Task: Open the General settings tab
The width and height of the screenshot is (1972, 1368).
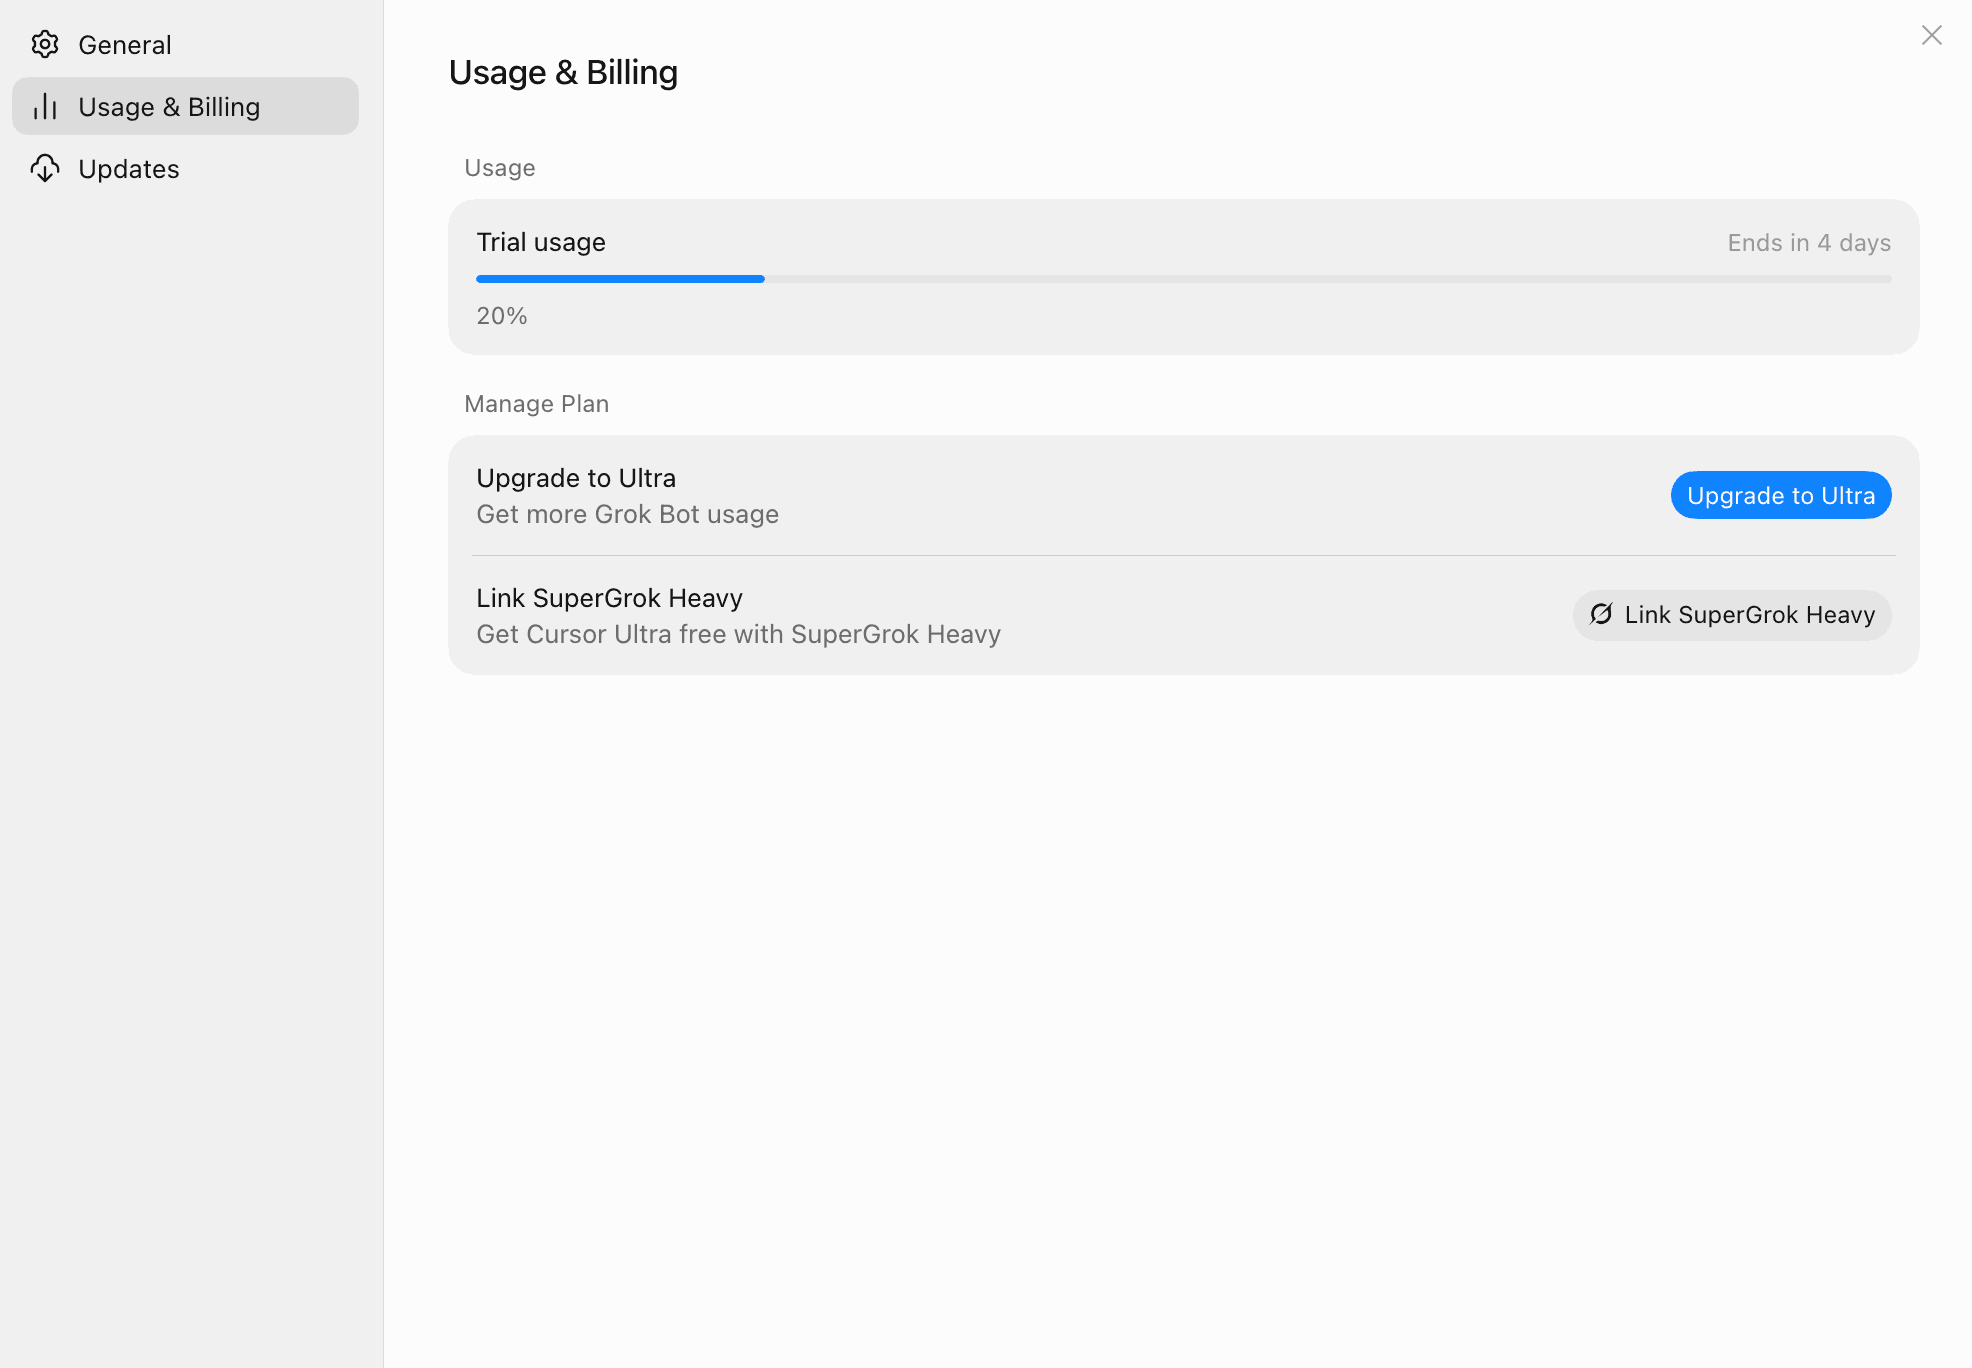Action: [x=185, y=44]
